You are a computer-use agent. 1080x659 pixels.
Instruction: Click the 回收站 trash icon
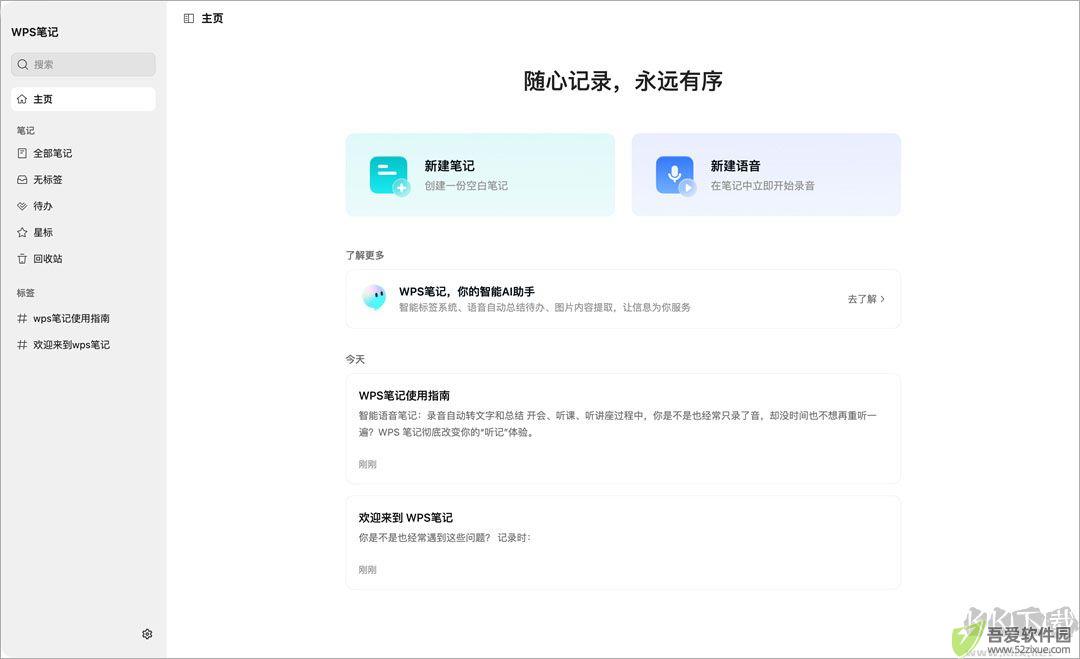pos(22,259)
